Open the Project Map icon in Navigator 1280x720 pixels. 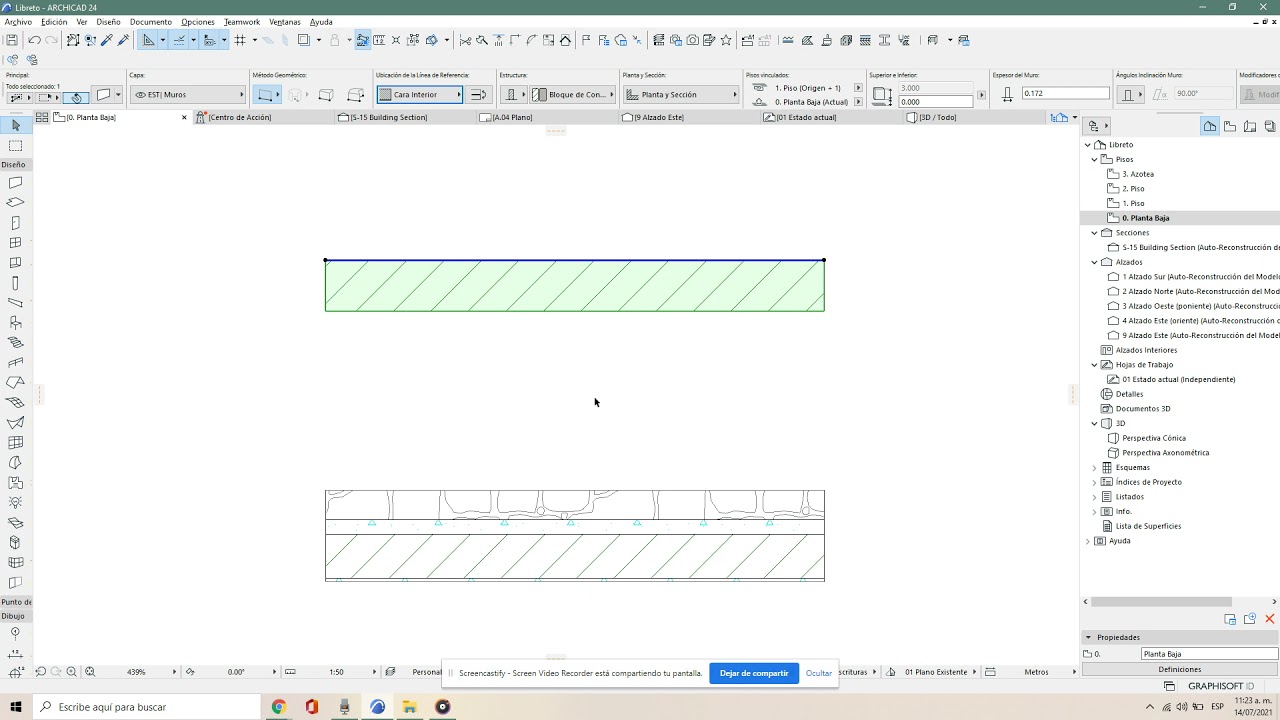tap(1210, 126)
